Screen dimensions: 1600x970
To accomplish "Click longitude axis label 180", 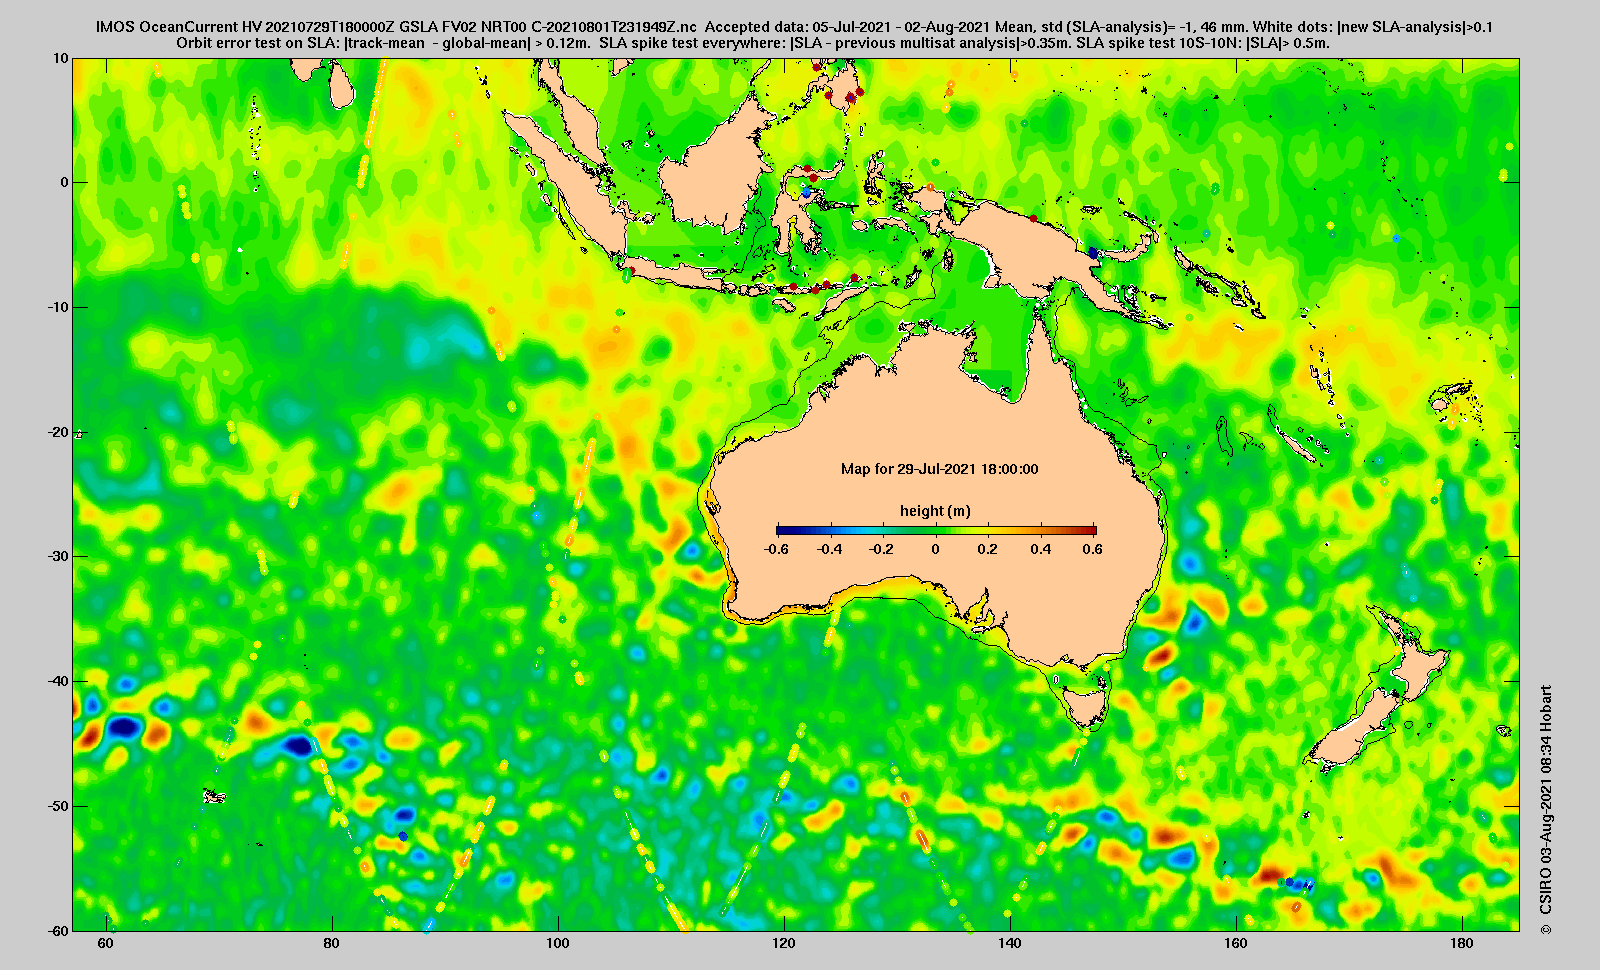I will [x=1462, y=943].
